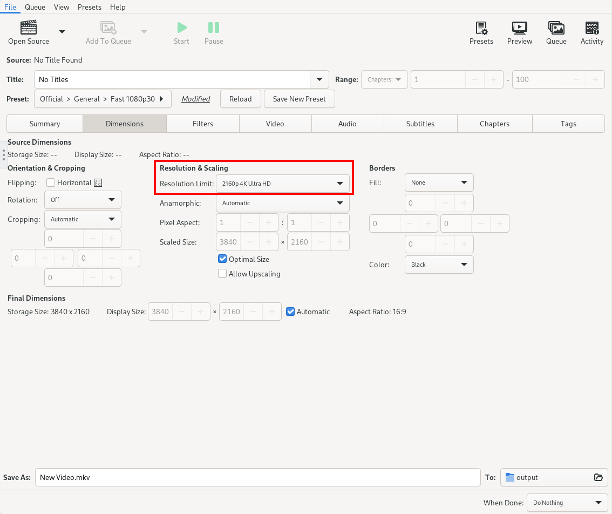Switch to the Filters tab
The height and width of the screenshot is (514, 612).
point(203,124)
